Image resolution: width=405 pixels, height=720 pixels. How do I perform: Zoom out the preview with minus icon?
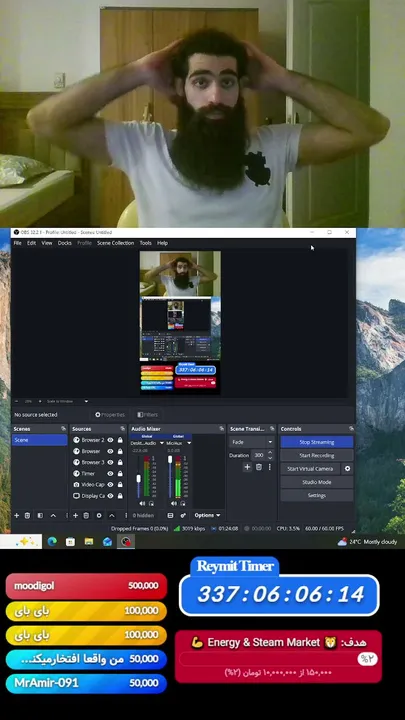point(17,401)
